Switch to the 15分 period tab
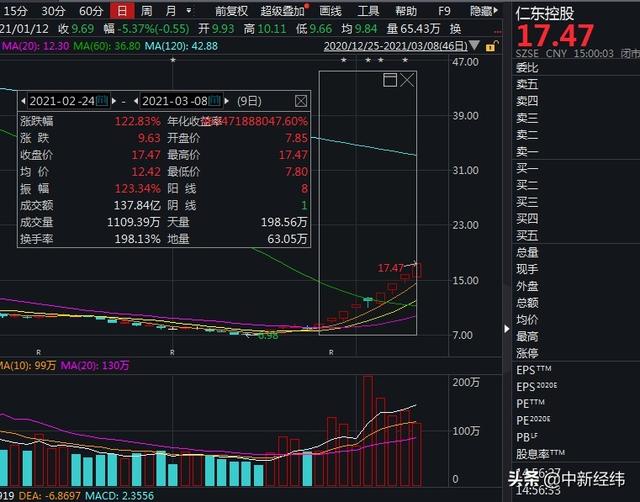640x502 pixels. point(15,11)
